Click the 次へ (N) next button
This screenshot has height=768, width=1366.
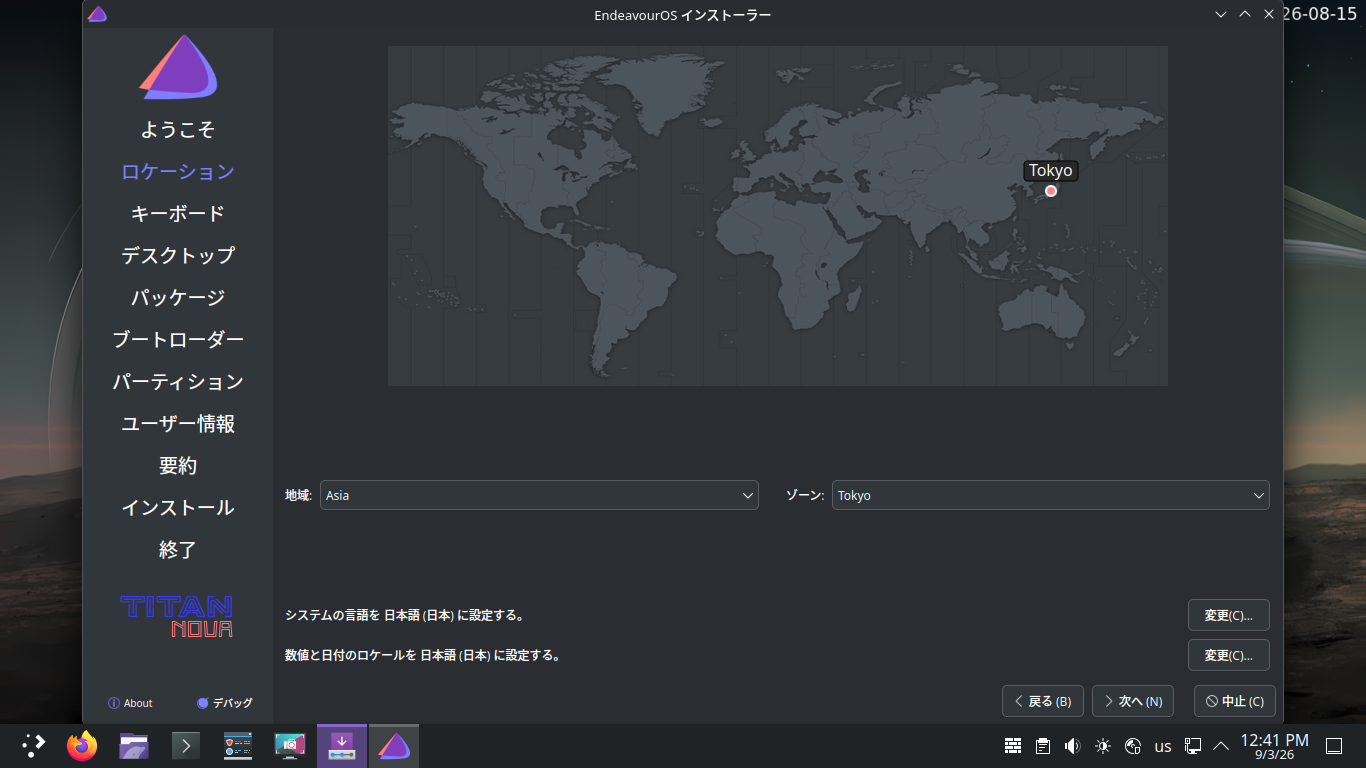(x=1133, y=701)
